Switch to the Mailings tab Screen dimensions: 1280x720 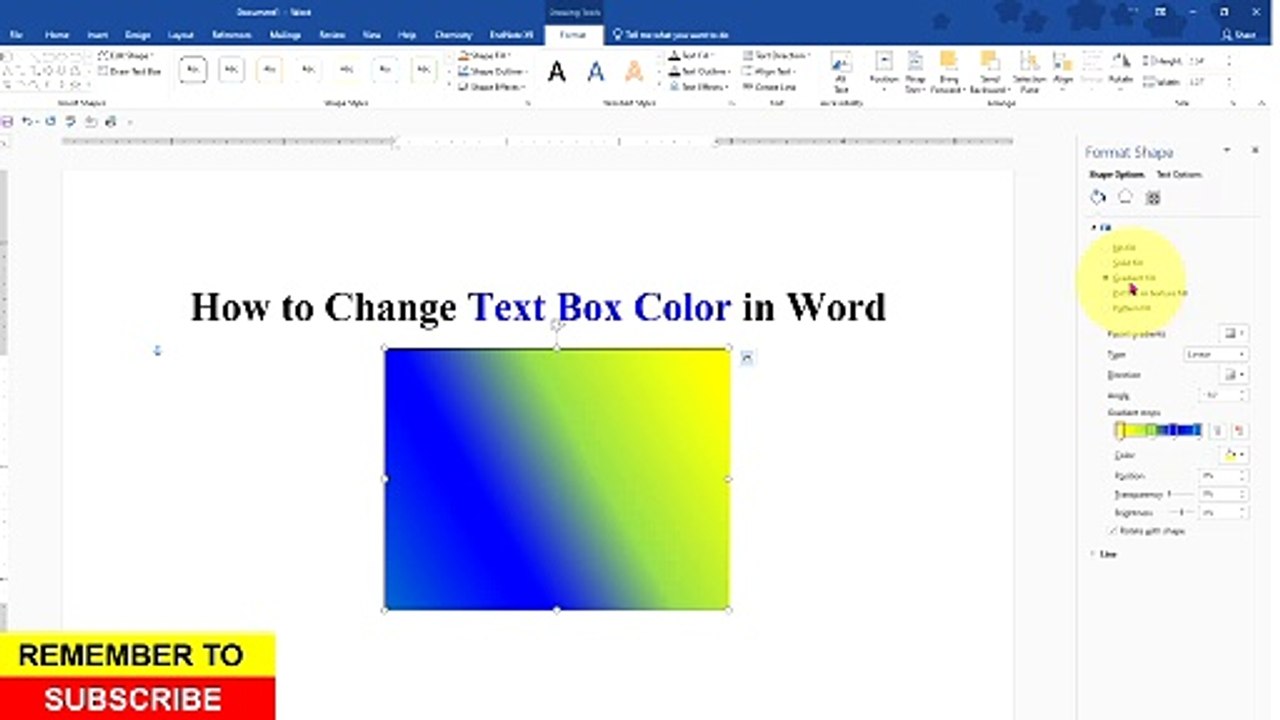pyautogui.click(x=285, y=34)
